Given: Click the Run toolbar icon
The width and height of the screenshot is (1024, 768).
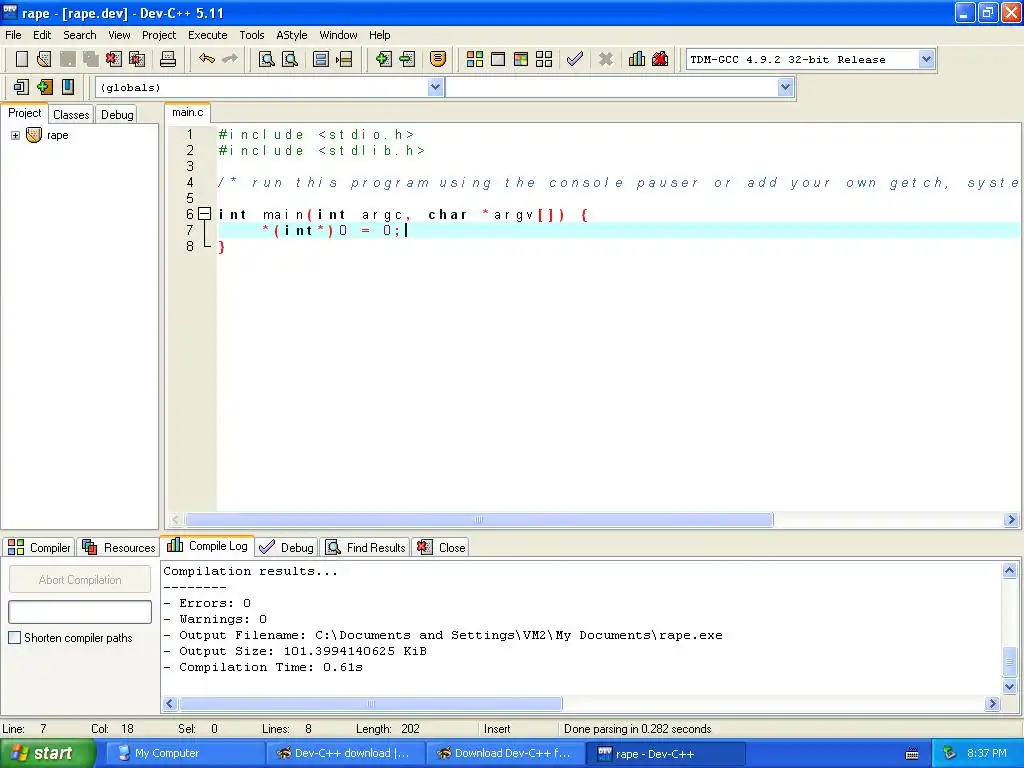Looking at the screenshot, I should (x=498, y=59).
